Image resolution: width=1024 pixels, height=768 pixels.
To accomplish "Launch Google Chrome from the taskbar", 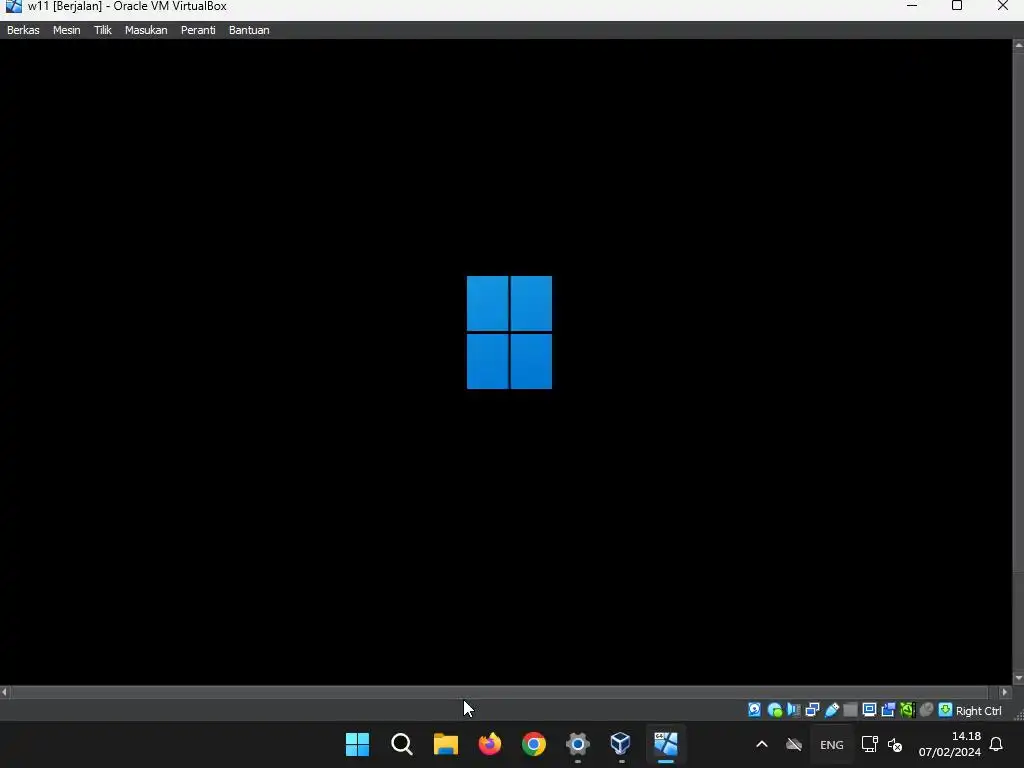I will click(x=534, y=744).
